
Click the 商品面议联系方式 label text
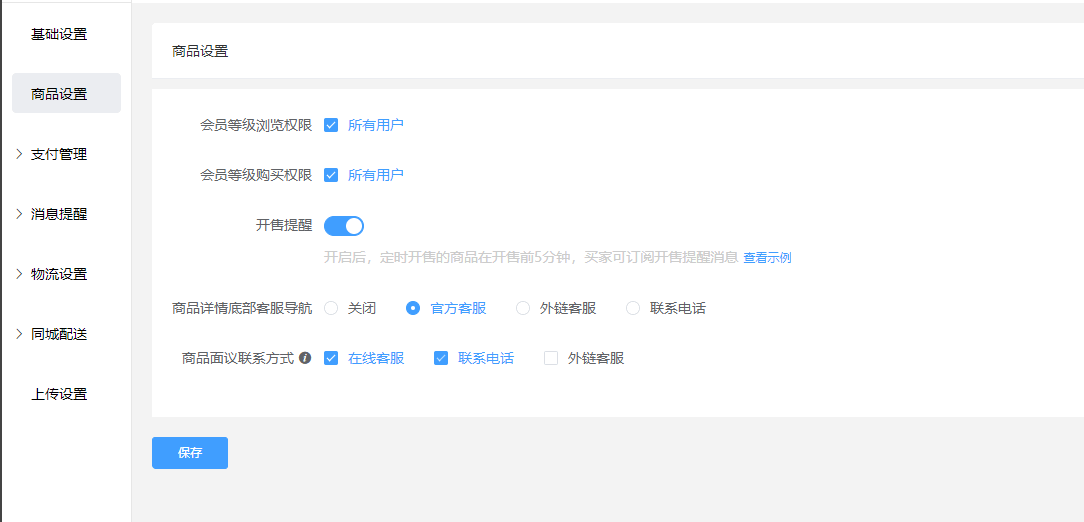pos(238,358)
